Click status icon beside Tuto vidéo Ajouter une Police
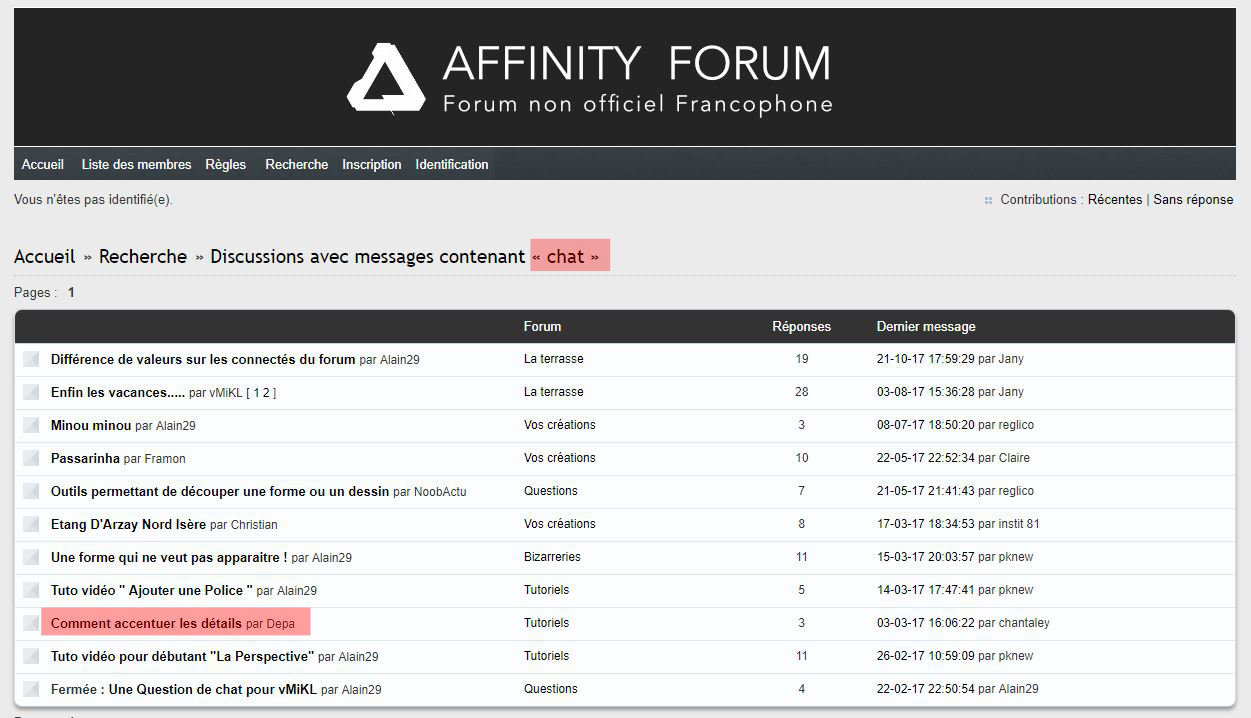The width and height of the screenshot is (1251, 718). [x=31, y=590]
